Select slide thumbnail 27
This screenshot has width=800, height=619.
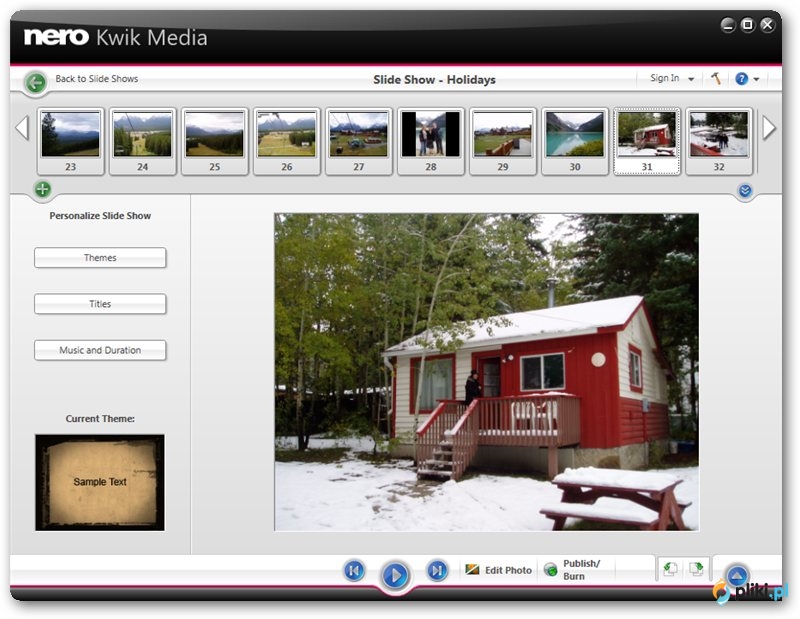(359, 141)
